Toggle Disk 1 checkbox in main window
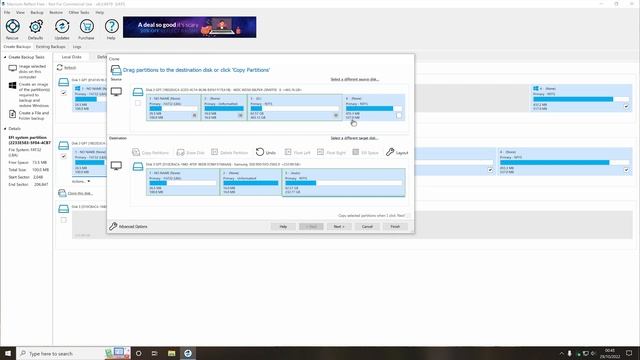 [x=64, y=93]
